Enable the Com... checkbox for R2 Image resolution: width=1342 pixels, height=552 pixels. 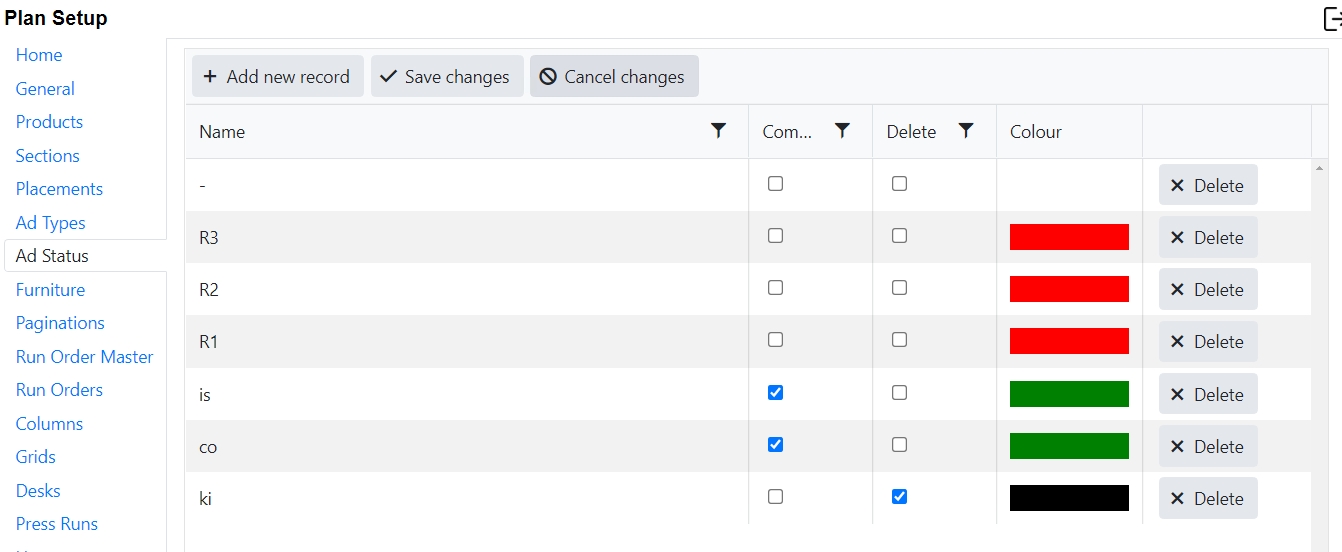(775, 288)
